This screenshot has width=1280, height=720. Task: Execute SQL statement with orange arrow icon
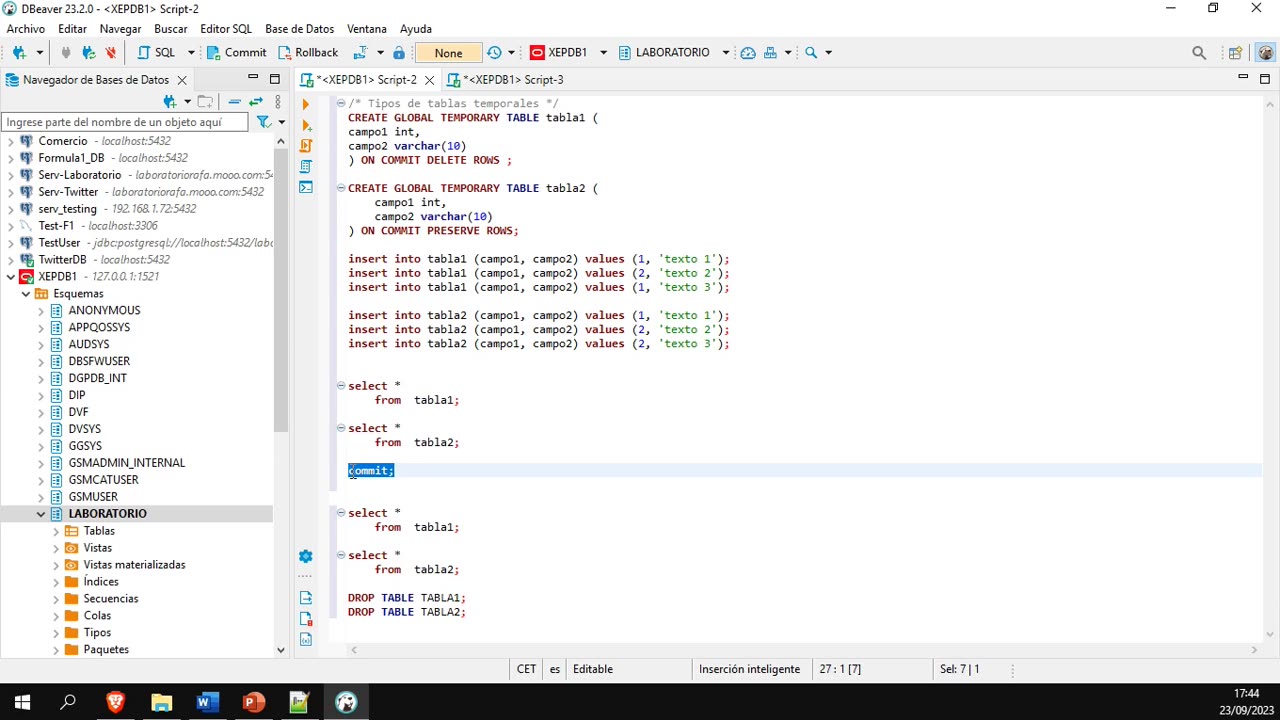306,104
